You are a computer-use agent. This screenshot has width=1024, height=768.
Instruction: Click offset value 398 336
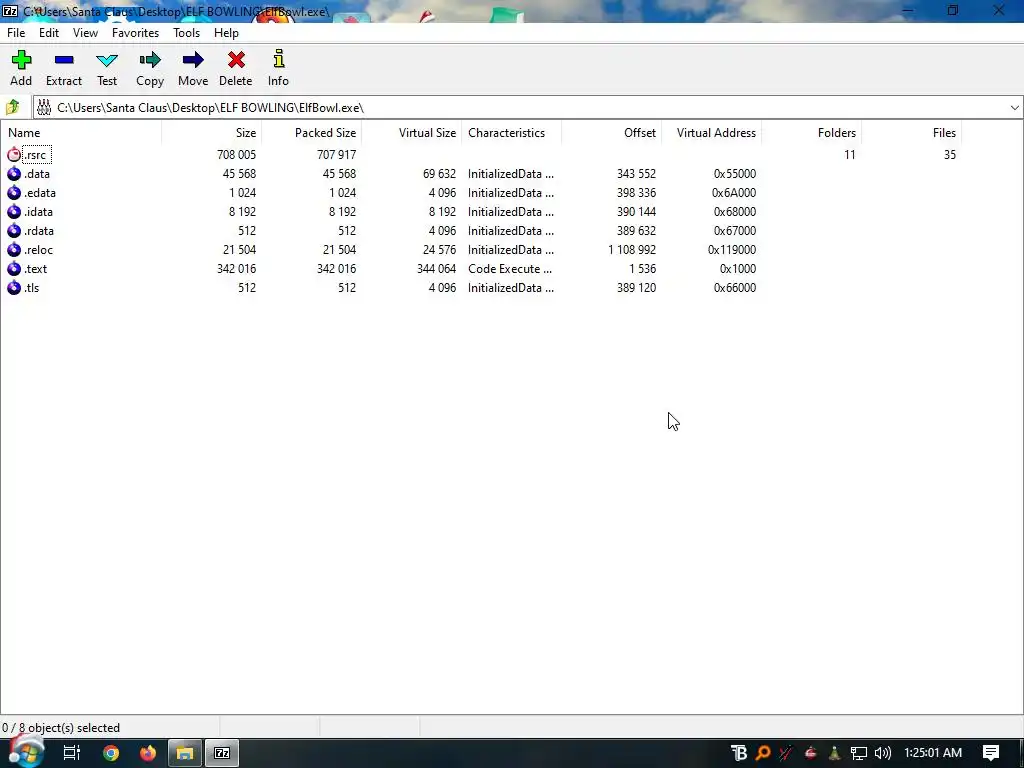tap(636, 193)
